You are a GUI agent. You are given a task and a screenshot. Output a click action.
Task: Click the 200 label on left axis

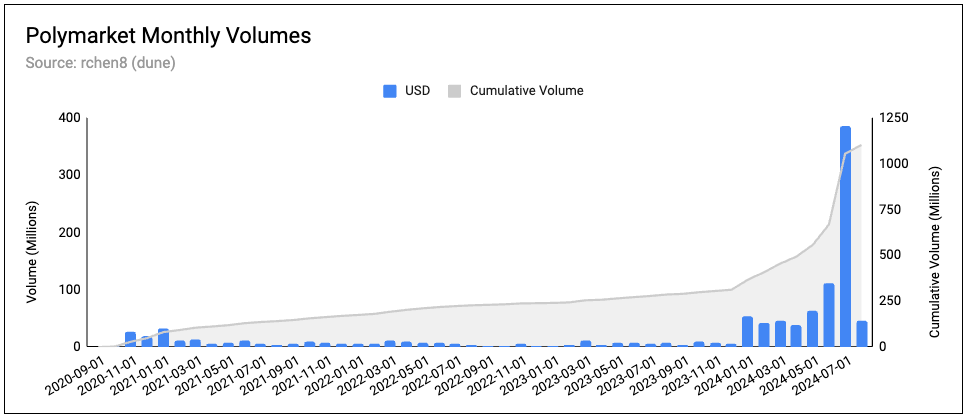[x=71, y=233]
